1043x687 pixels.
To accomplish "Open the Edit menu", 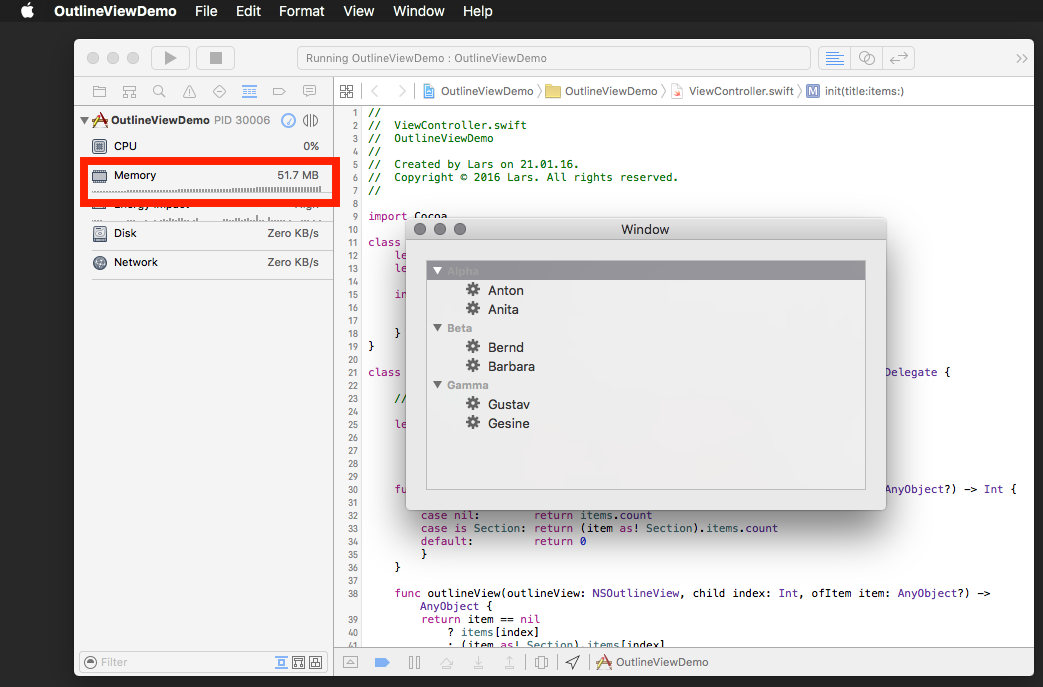I will click(x=248, y=11).
